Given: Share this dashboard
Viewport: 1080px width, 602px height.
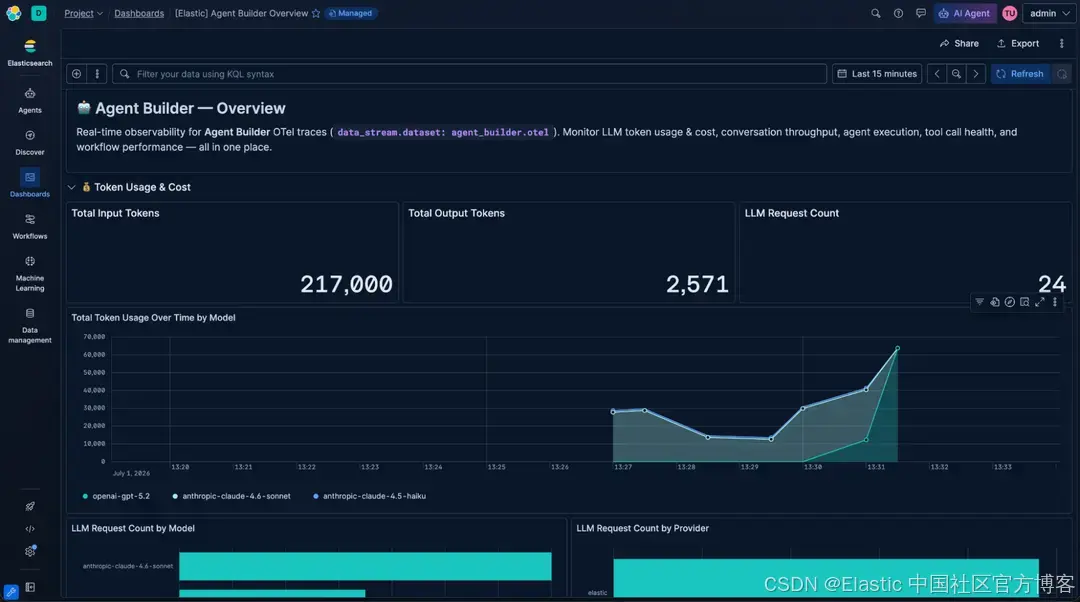Looking at the screenshot, I should pos(959,43).
